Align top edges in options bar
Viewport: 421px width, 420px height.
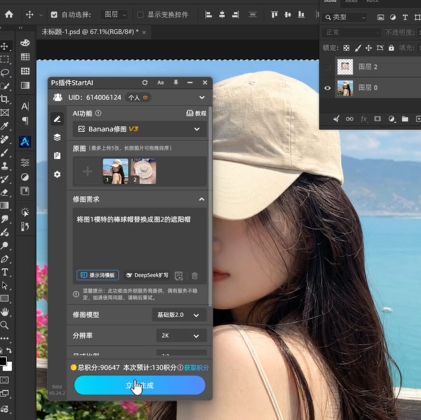274,15
